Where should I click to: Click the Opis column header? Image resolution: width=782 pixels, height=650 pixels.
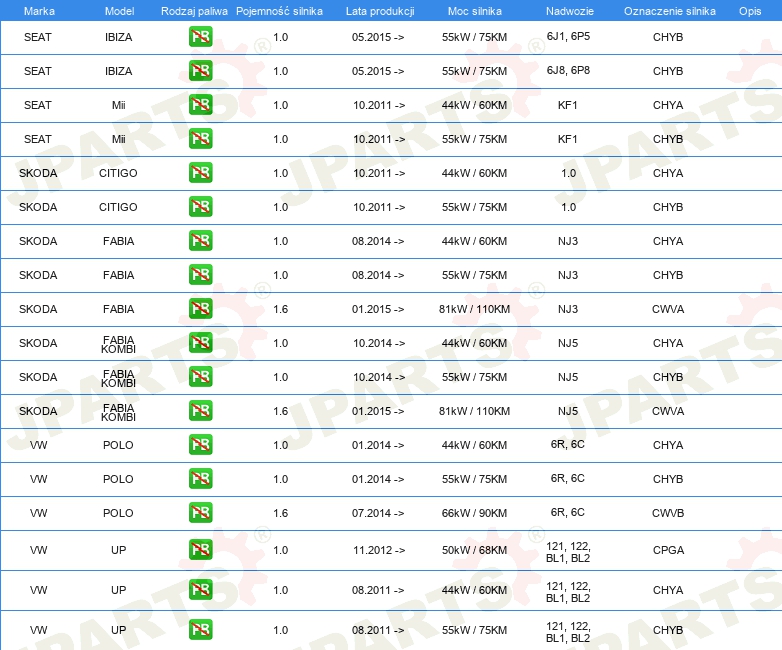tap(750, 11)
